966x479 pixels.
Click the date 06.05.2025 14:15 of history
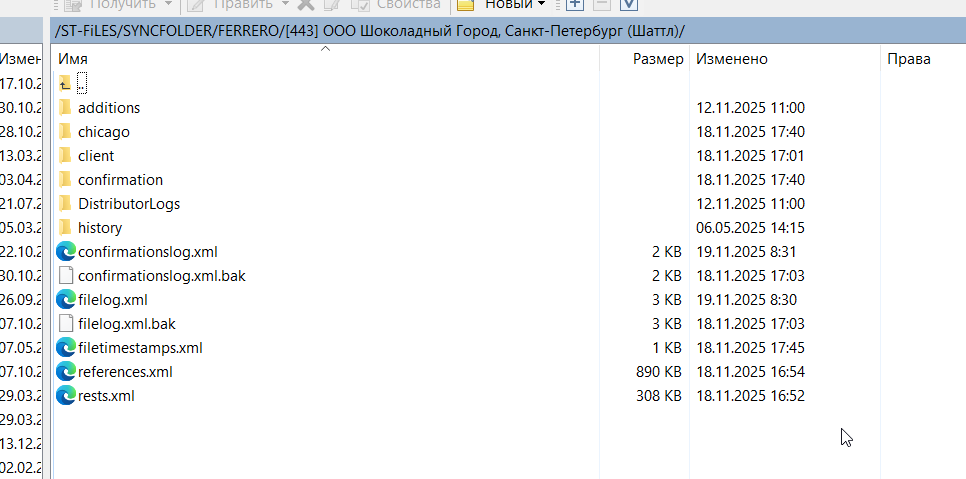pyautogui.click(x=750, y=228)
